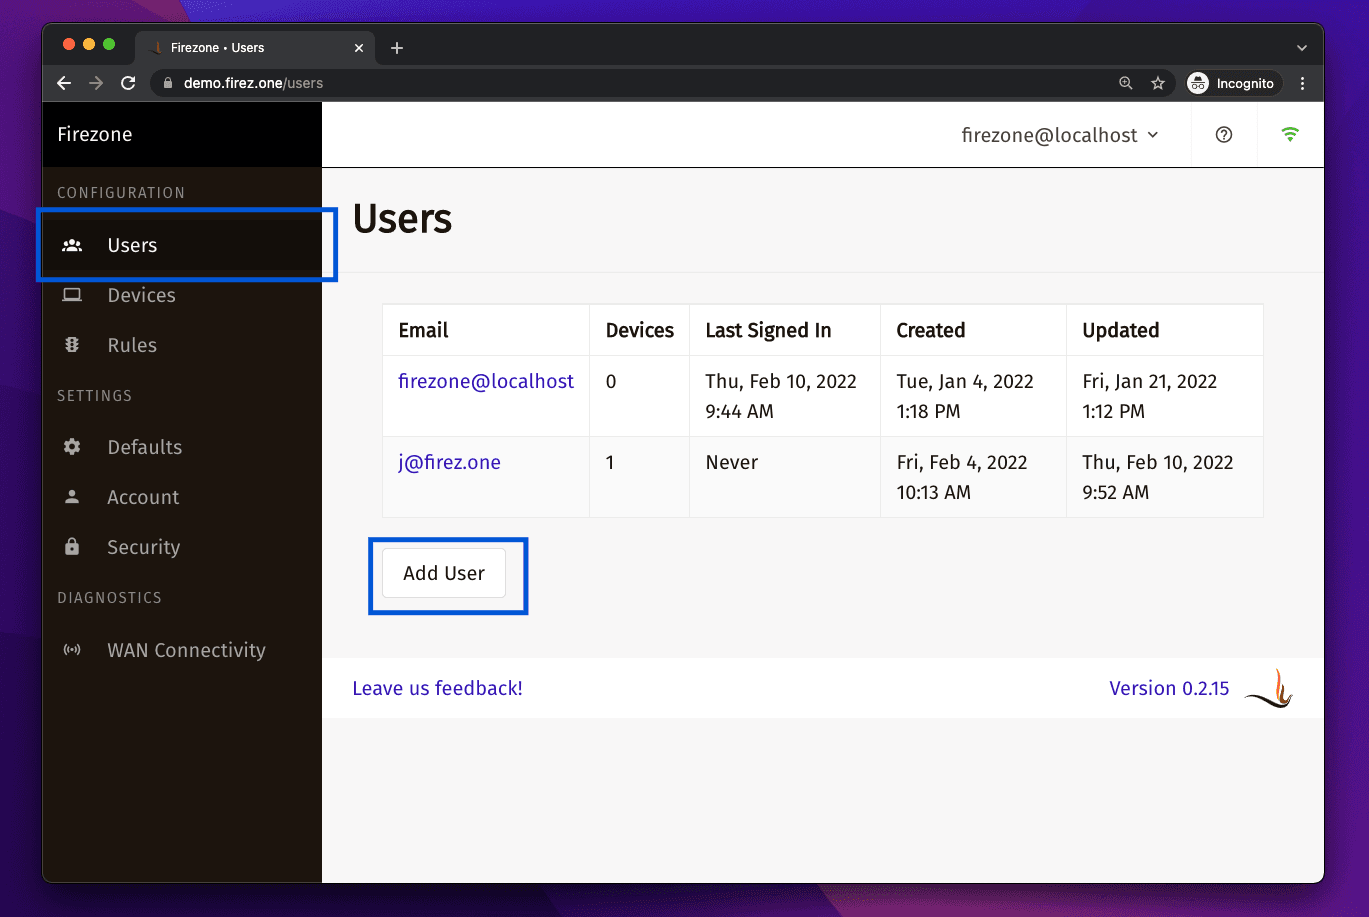The width and height of the screenshot is (1369, 917).
Task: Open a new browser tab with plus
Action: coord(396,46)
